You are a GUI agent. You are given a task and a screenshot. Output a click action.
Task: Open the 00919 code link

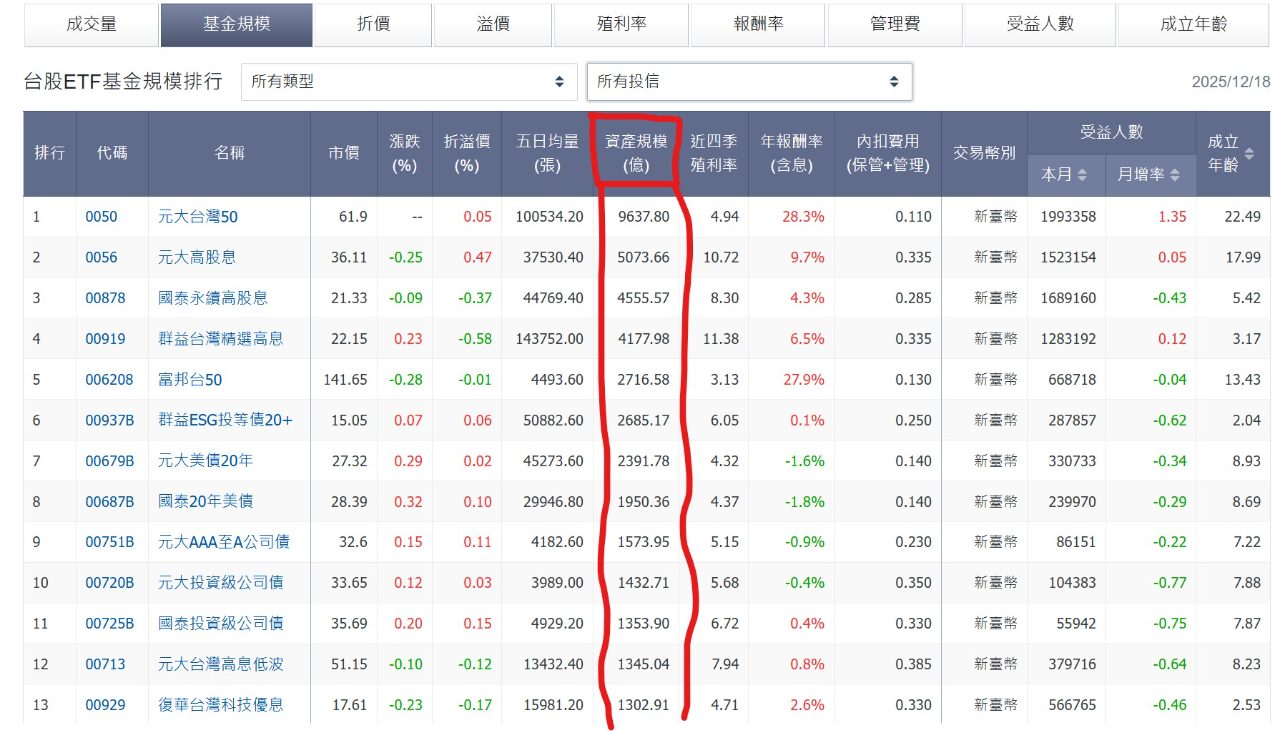coord(105,339)
